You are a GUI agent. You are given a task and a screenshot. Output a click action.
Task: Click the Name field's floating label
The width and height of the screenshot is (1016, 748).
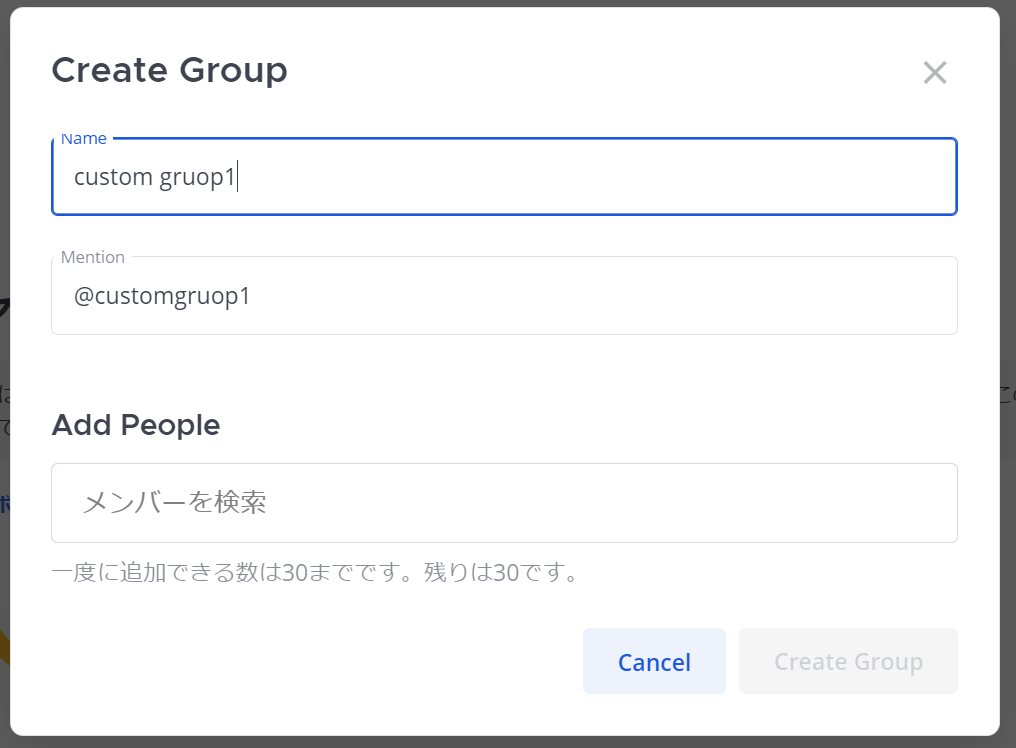pos(84,139)
